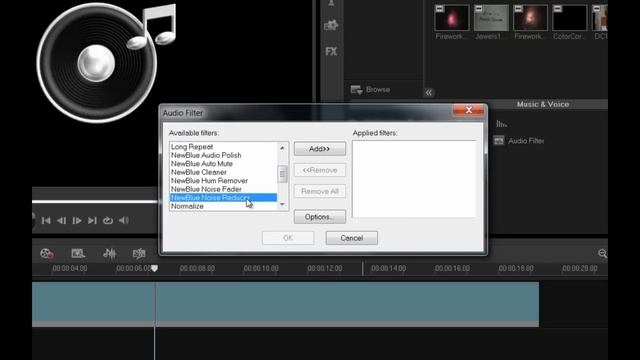
Task: Click the ruler at 00:00:14.00
Action: click(x=388, y=269)
